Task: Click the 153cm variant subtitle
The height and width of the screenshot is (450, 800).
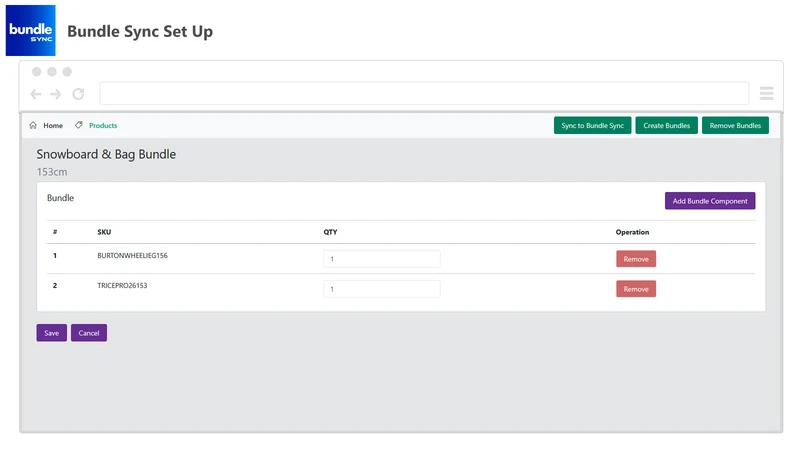Action: [52, 172]
